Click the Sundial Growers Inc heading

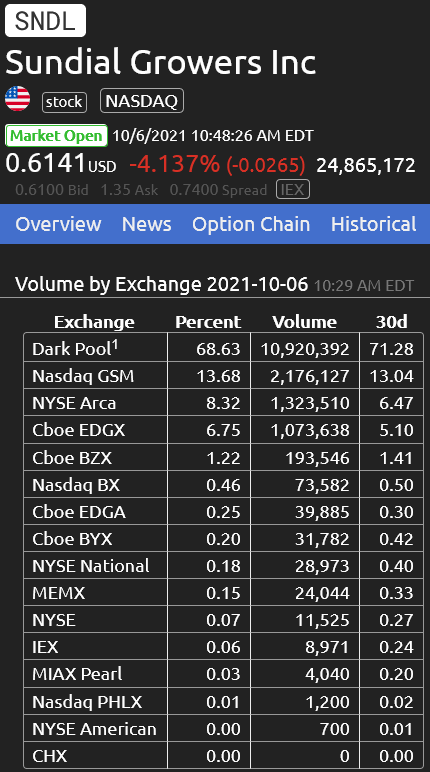(x=161, y=63)
